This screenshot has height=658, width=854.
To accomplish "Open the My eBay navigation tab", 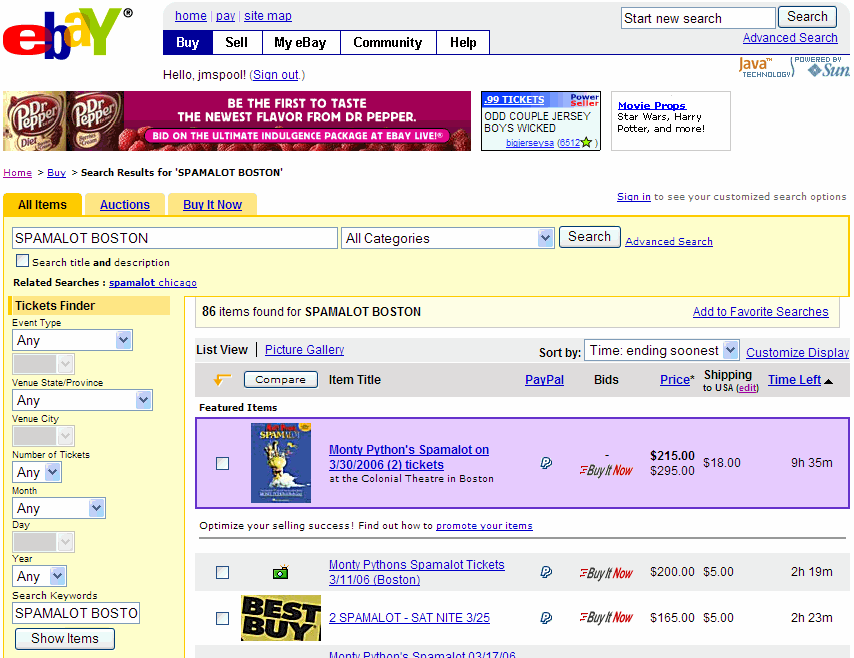I will pos(301,42).
